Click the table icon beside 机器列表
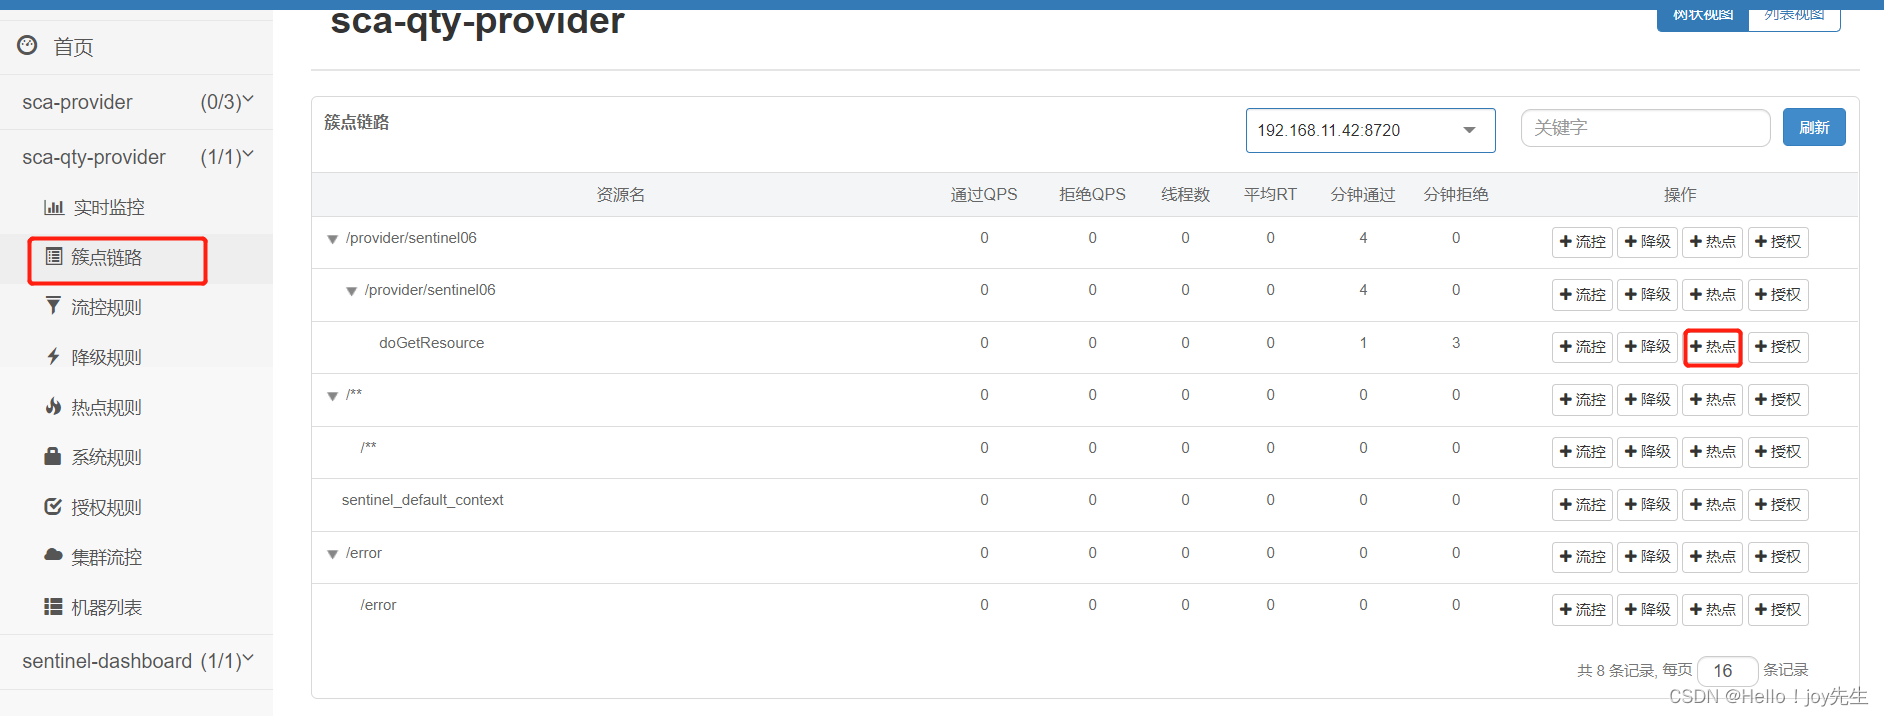The height and width of the screenshot is (716, 1884). click(53, 606)
